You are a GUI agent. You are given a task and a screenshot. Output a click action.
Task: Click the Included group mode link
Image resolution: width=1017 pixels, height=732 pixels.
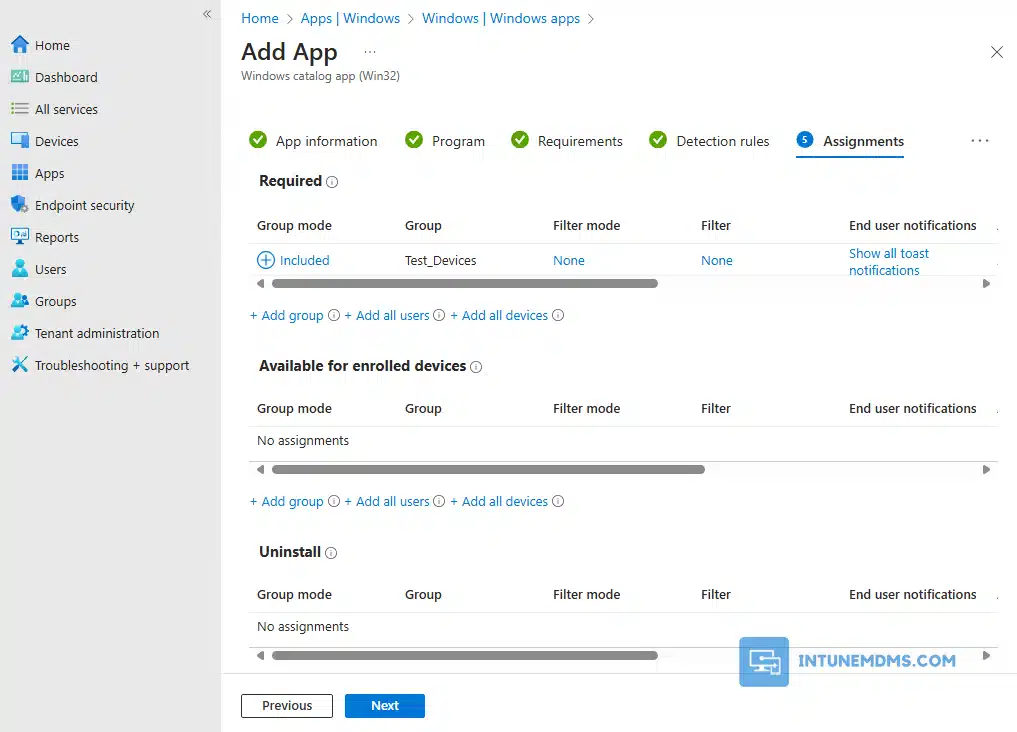305,260
